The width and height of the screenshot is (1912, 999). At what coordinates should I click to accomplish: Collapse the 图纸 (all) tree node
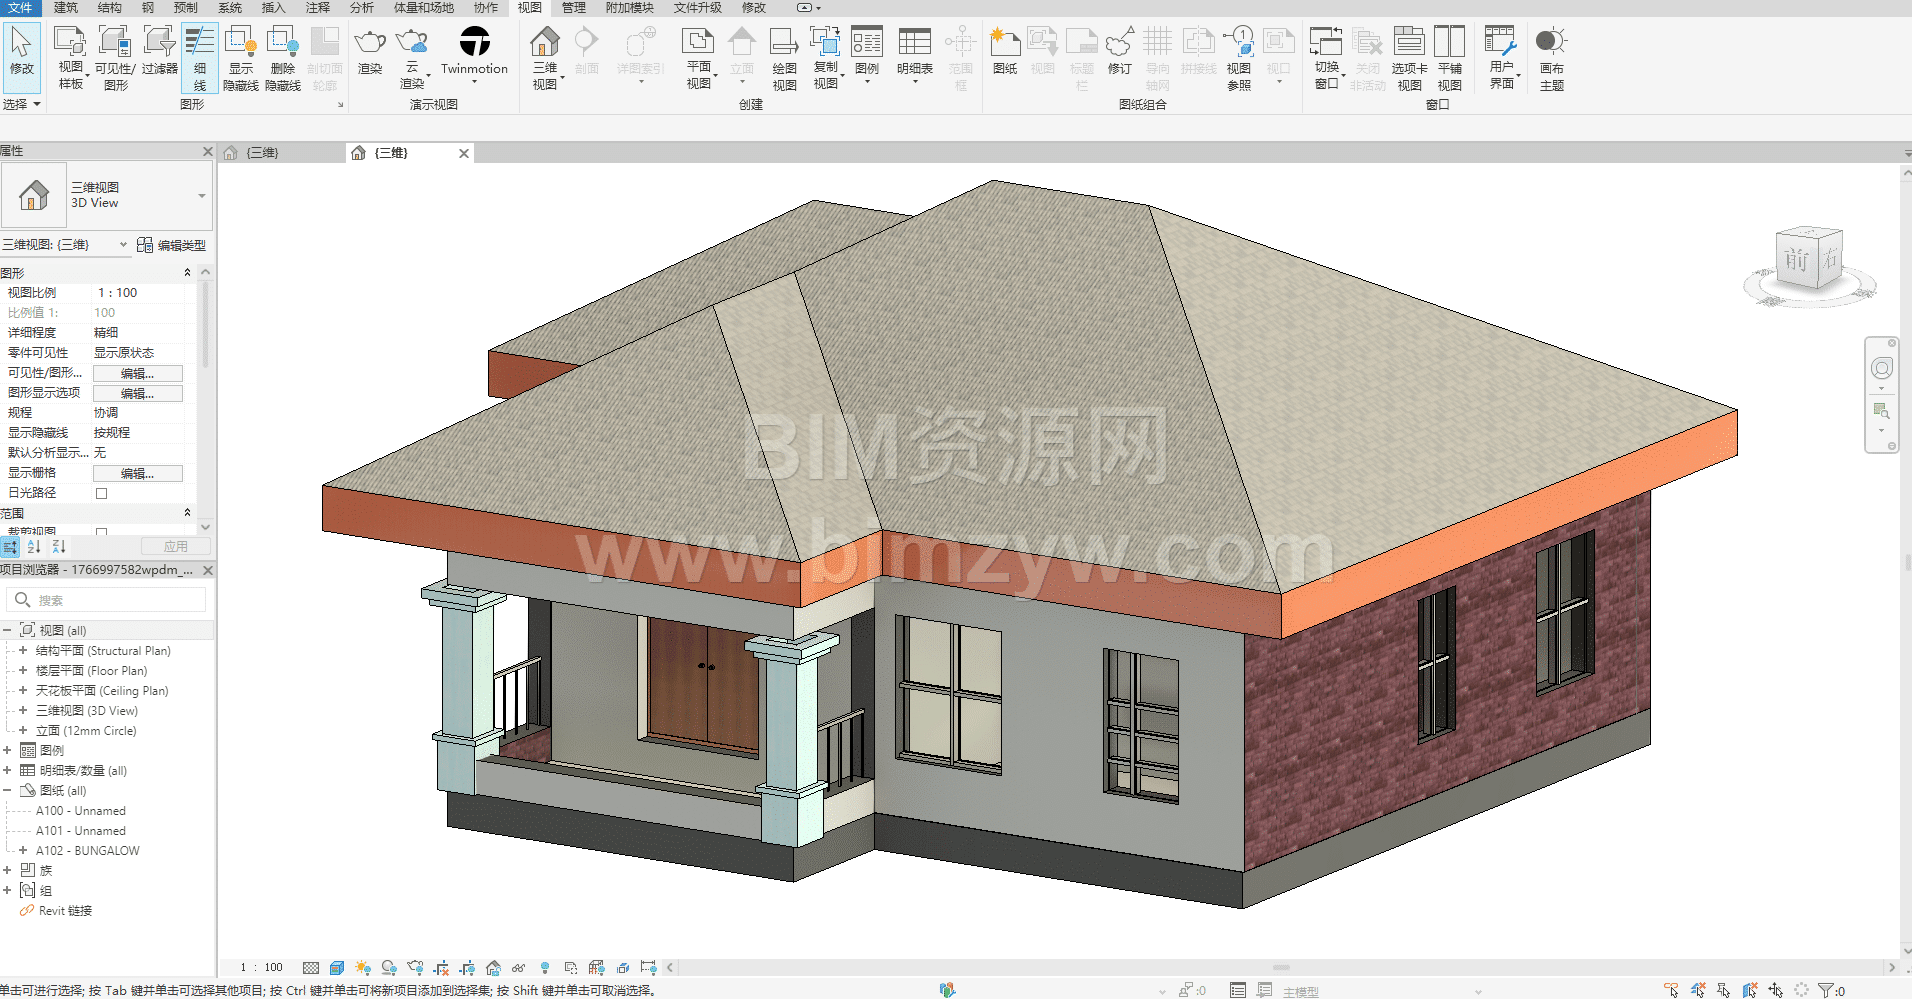pos(7,791)
